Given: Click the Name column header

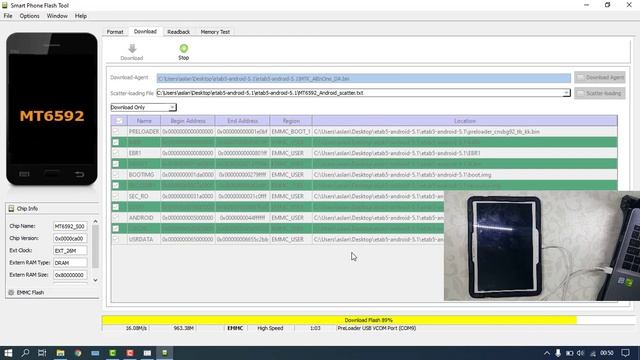Looking at the screenshot, I should coord(144,121).
